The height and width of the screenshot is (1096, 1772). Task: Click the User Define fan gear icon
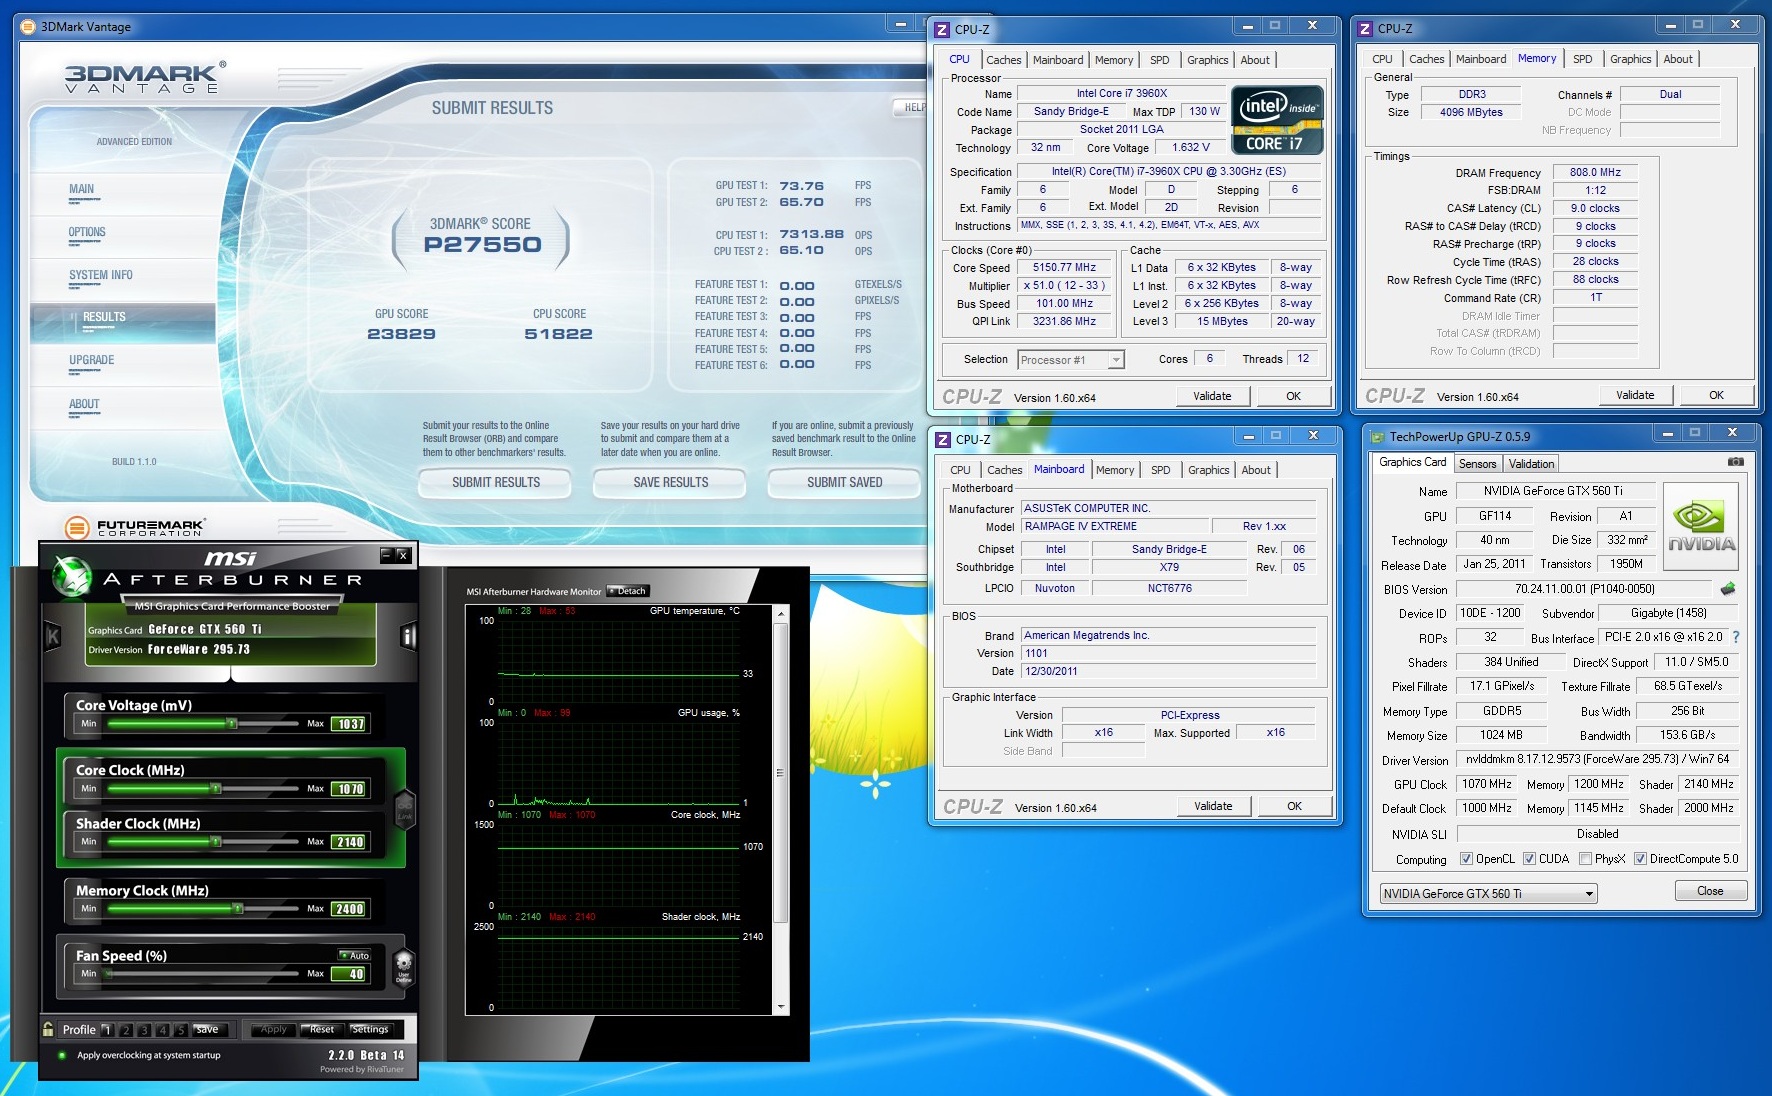tap(404, 967)
